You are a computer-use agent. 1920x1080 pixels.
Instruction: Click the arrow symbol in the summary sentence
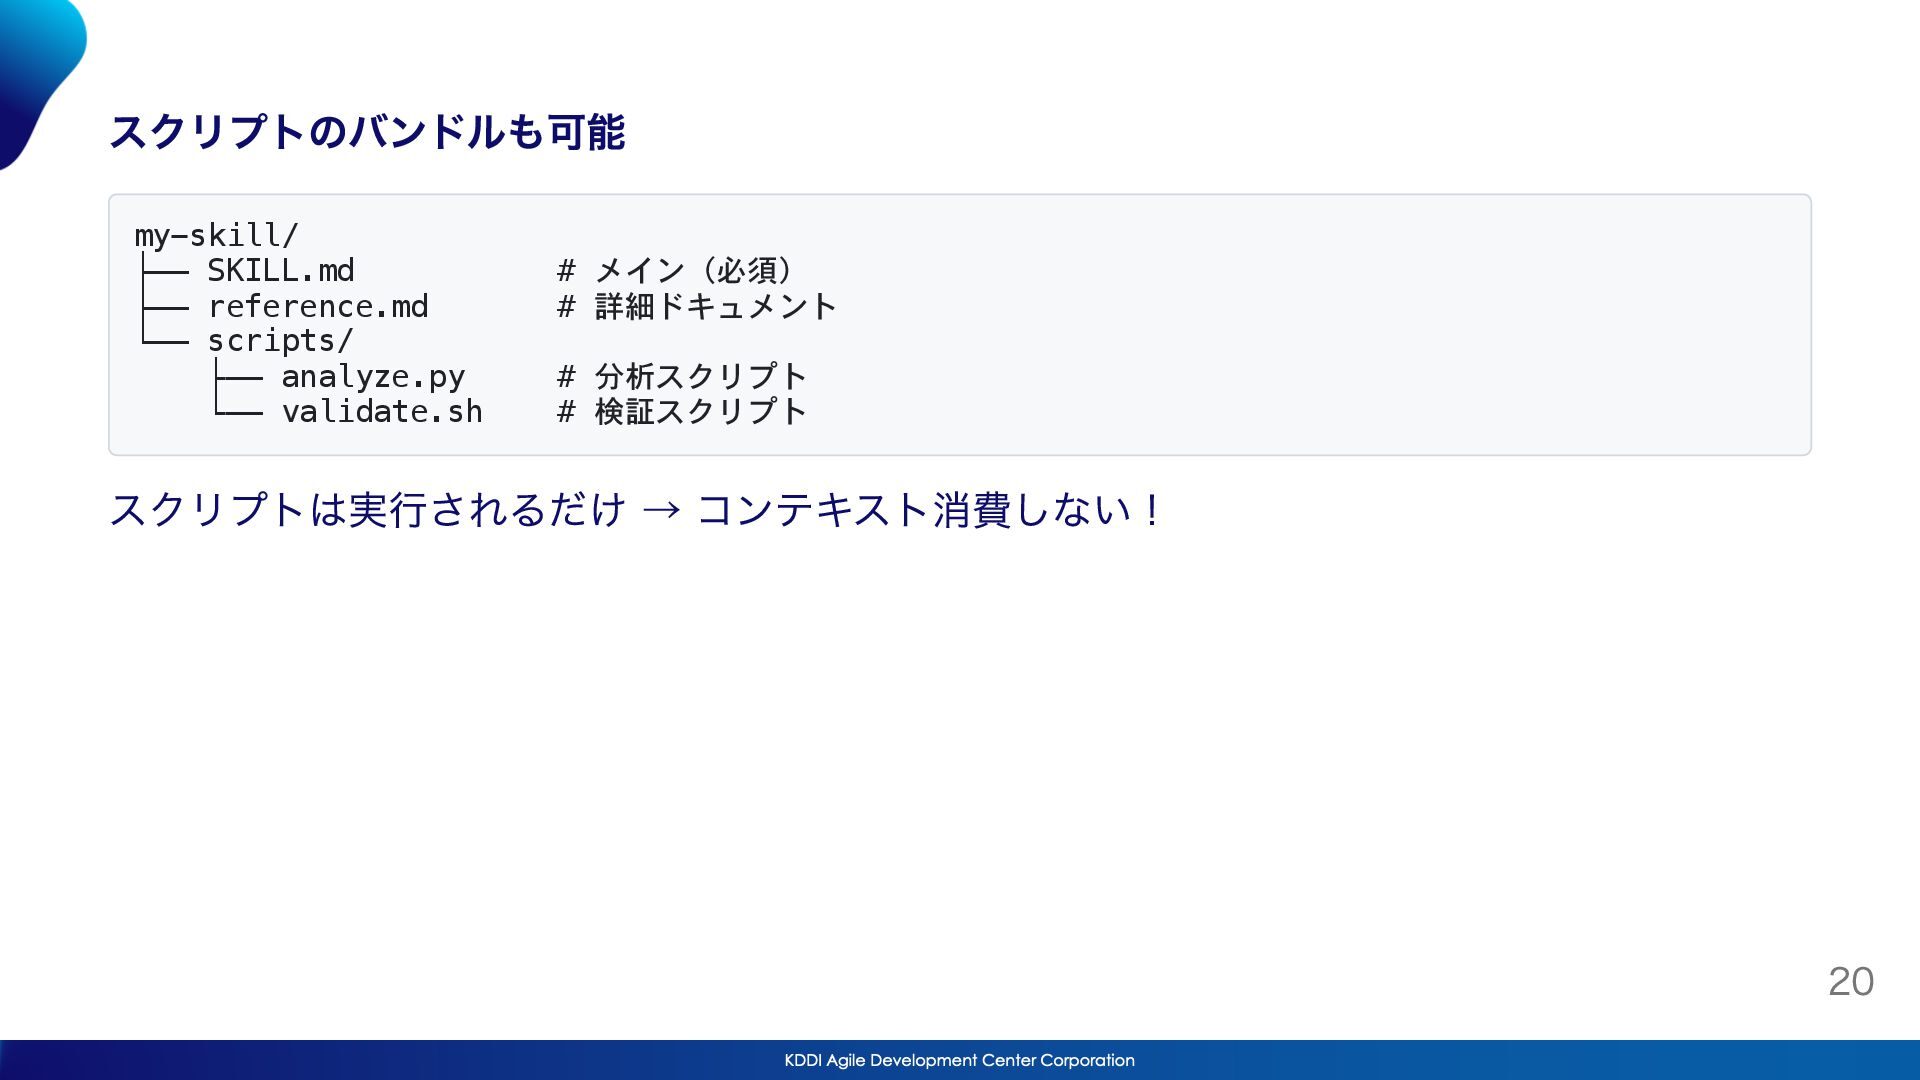661,510
